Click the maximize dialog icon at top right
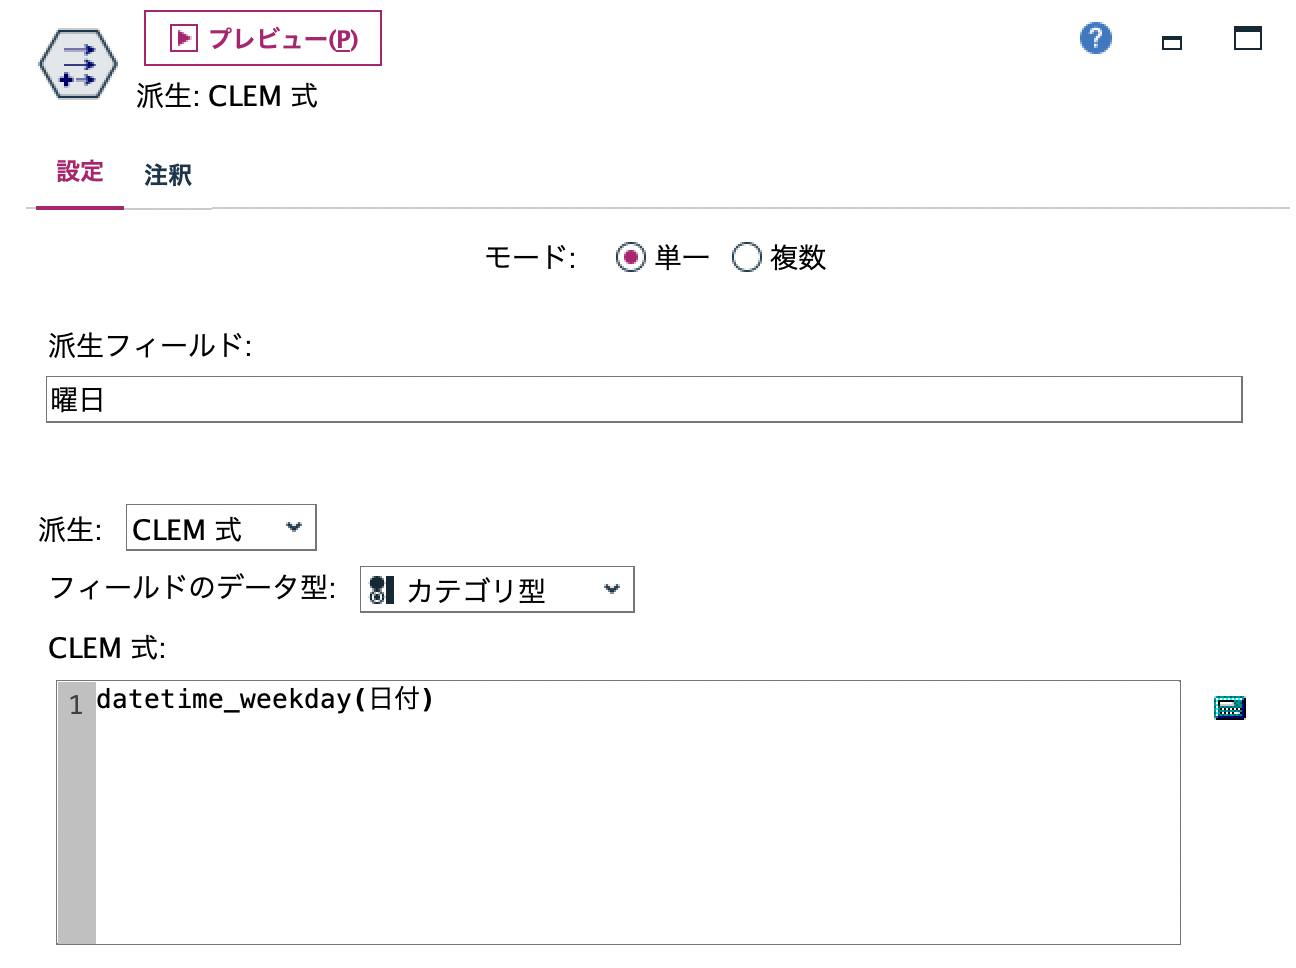 click(1248, 40)
